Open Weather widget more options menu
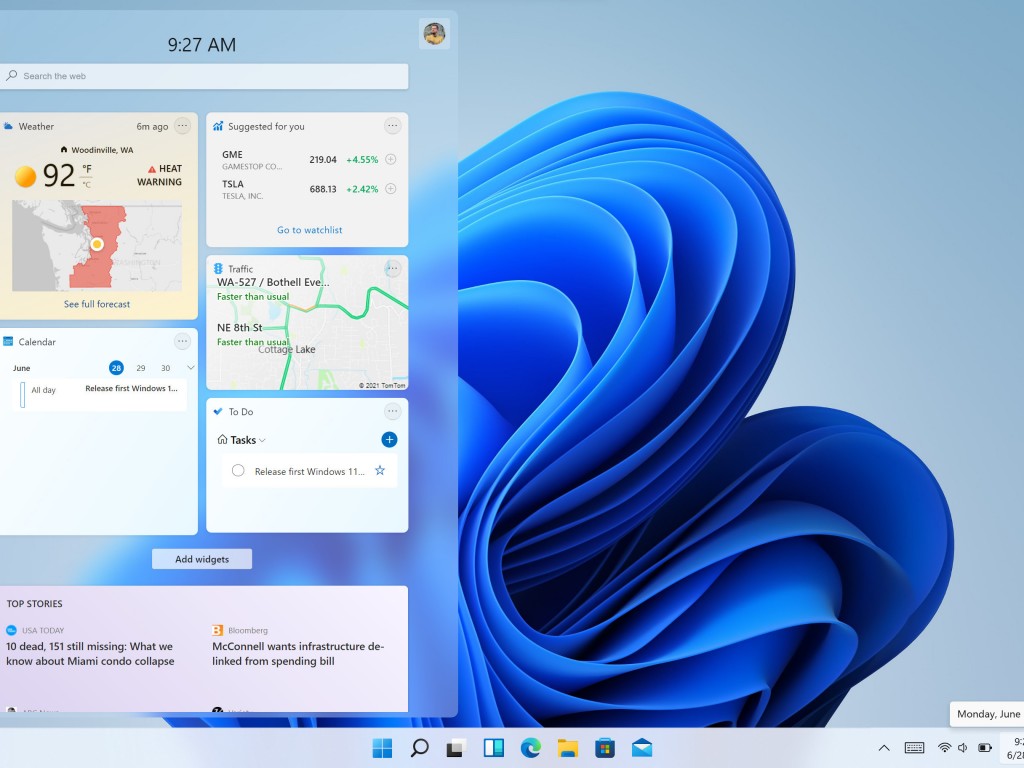1024x768 pixels. 182,126
